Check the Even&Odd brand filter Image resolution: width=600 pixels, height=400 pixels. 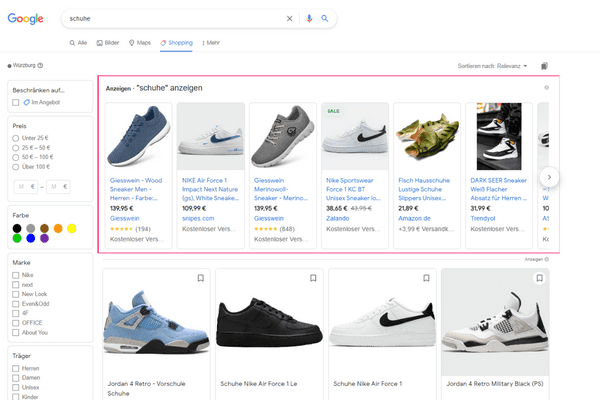coord(16,304)
